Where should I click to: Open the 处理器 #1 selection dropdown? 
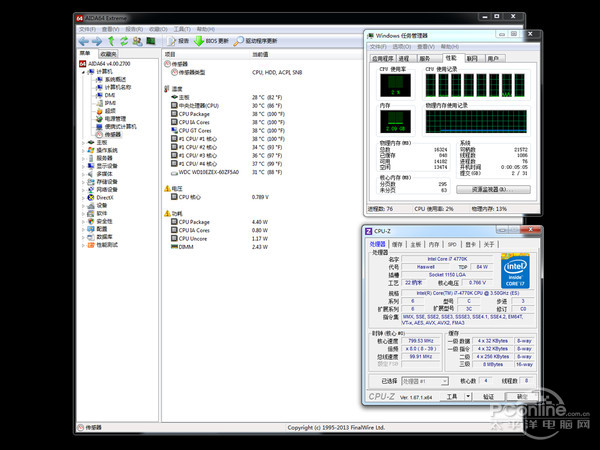(x=425, y=381)
